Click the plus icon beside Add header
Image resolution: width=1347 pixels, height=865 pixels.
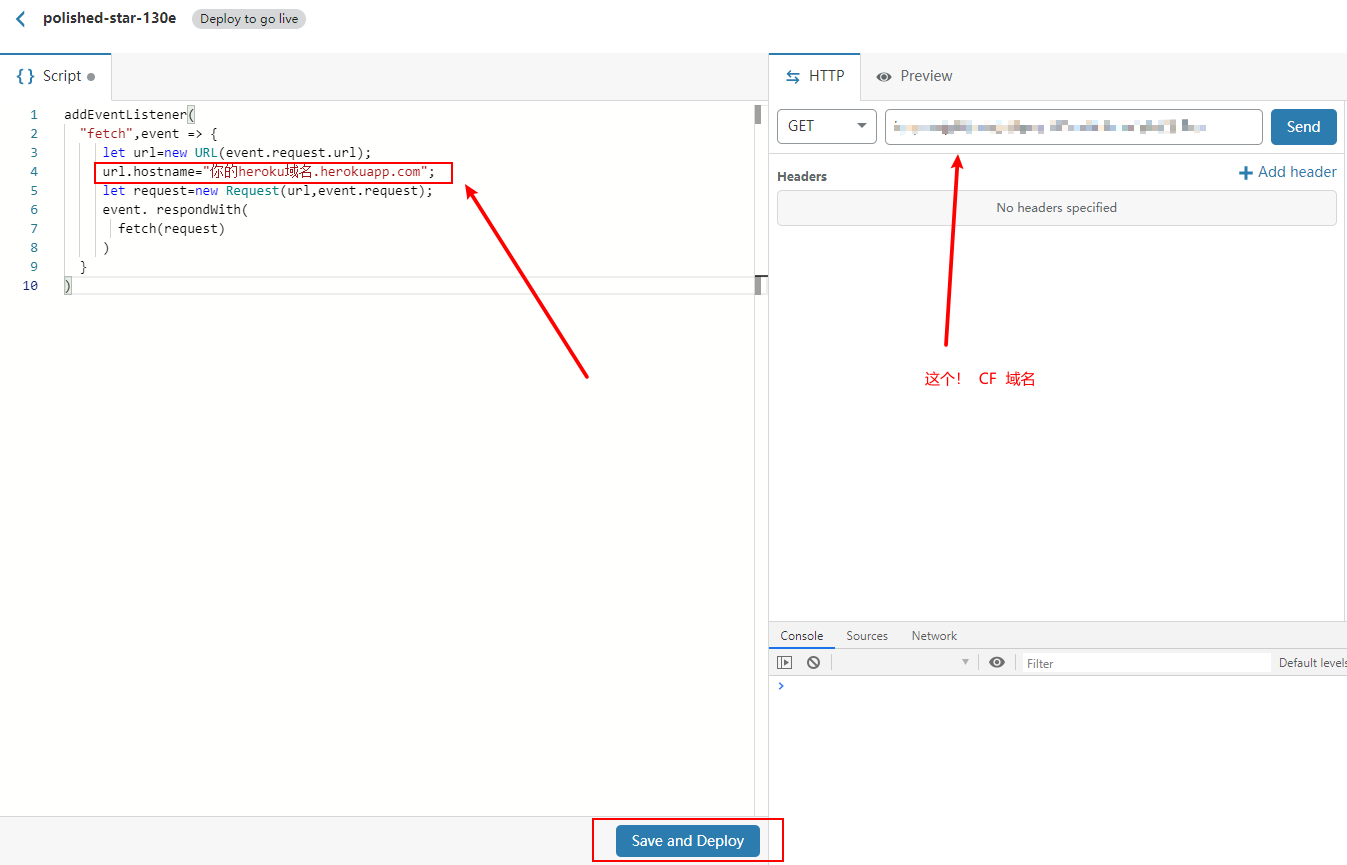click(1245, 173)
